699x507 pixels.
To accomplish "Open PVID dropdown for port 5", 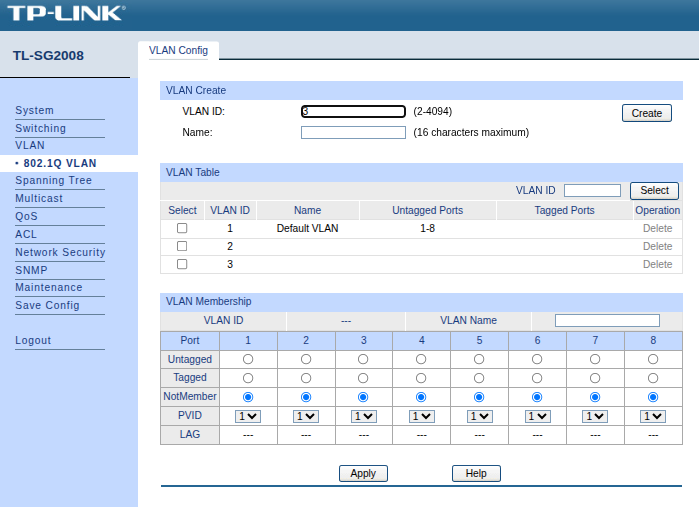I will click(480, 416).
